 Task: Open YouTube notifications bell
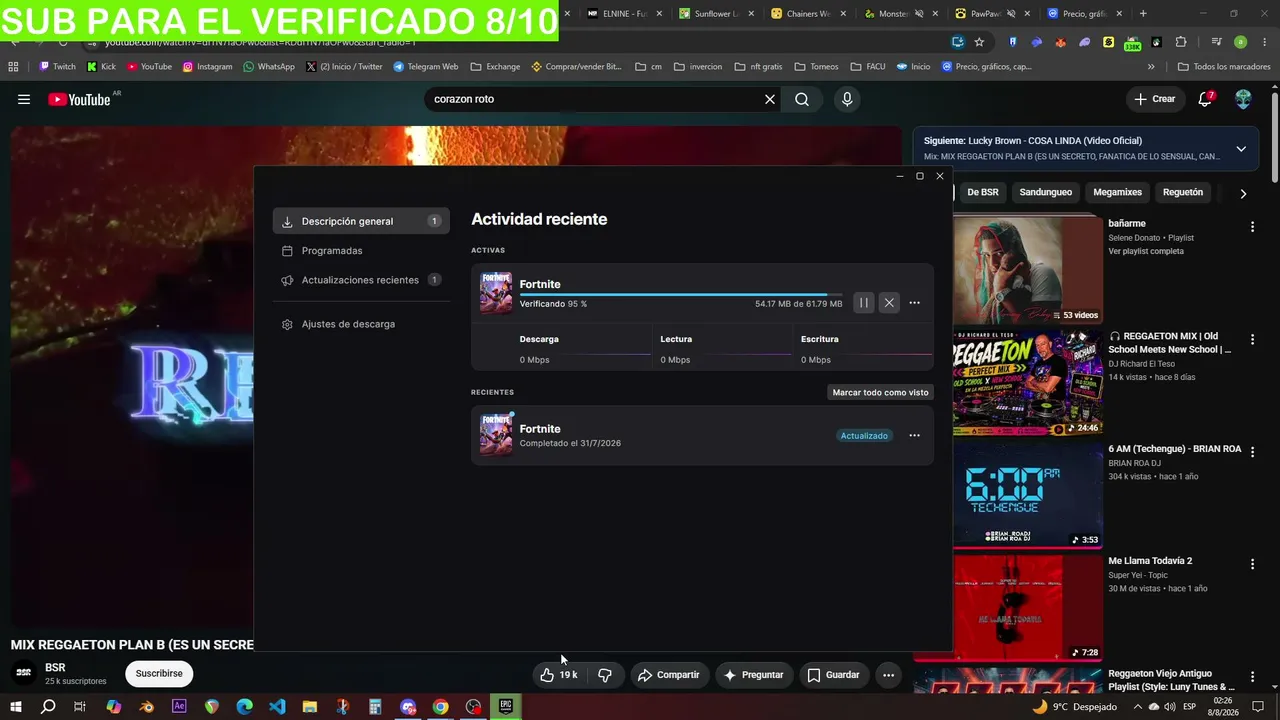click(1205, 99)
